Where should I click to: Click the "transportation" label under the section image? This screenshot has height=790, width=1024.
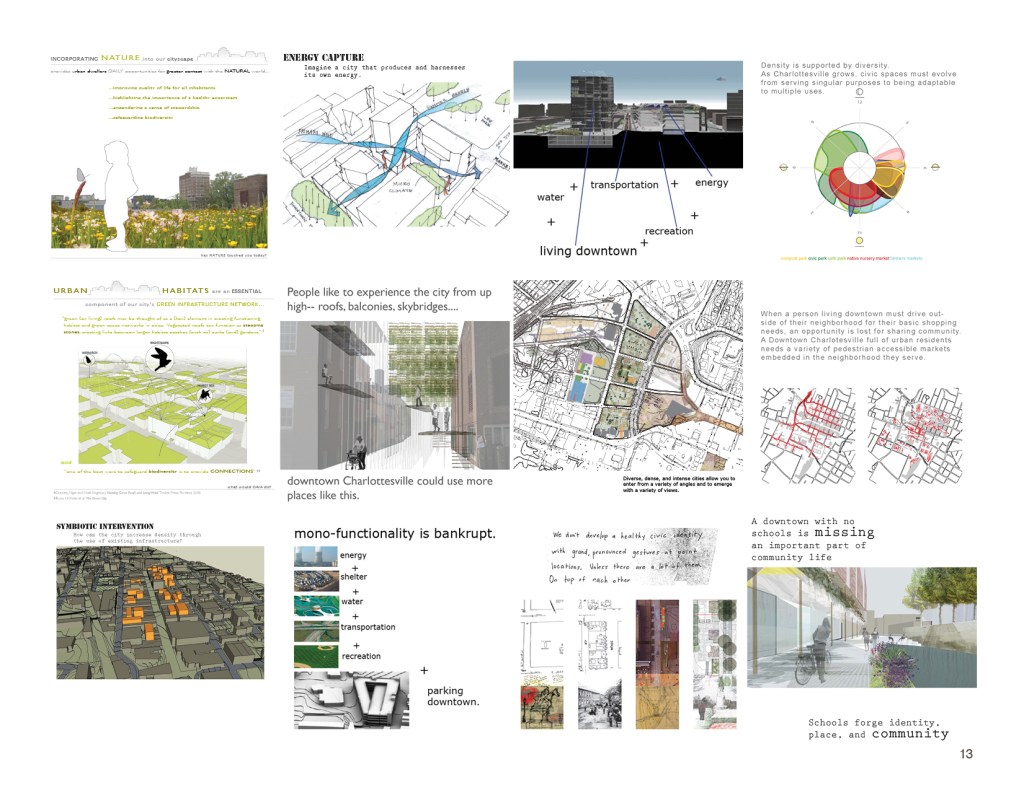click(x=624, y=185)
